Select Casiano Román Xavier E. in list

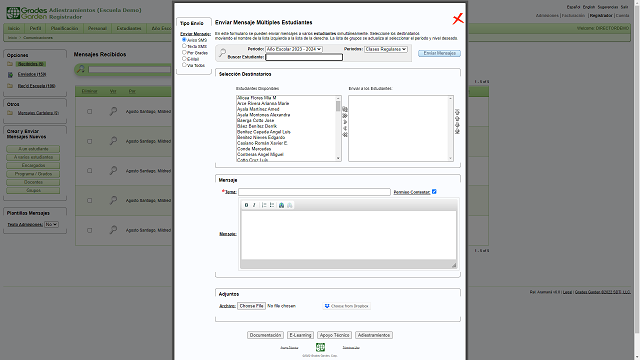262,143
